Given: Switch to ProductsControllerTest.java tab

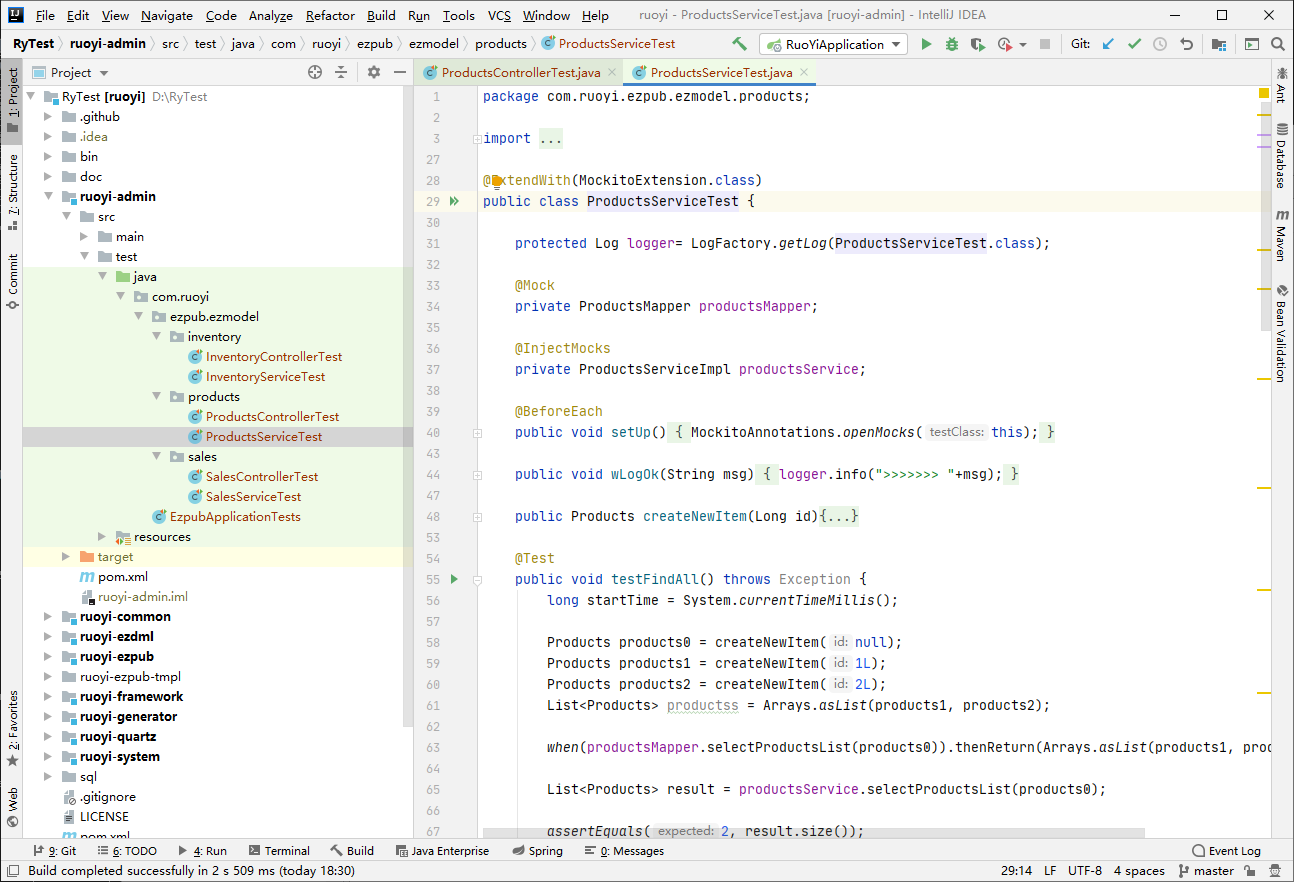Looking at the screenshot, I should pos(520,73).
